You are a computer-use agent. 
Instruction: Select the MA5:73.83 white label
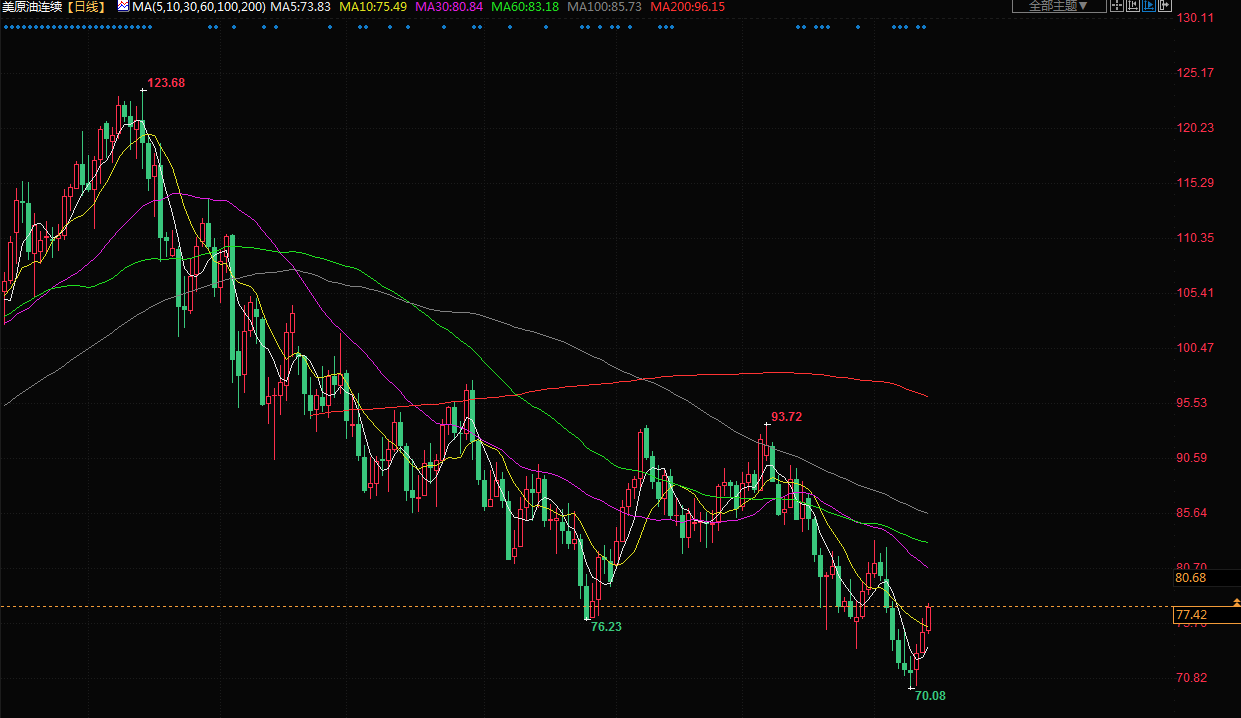click(300, 7)
